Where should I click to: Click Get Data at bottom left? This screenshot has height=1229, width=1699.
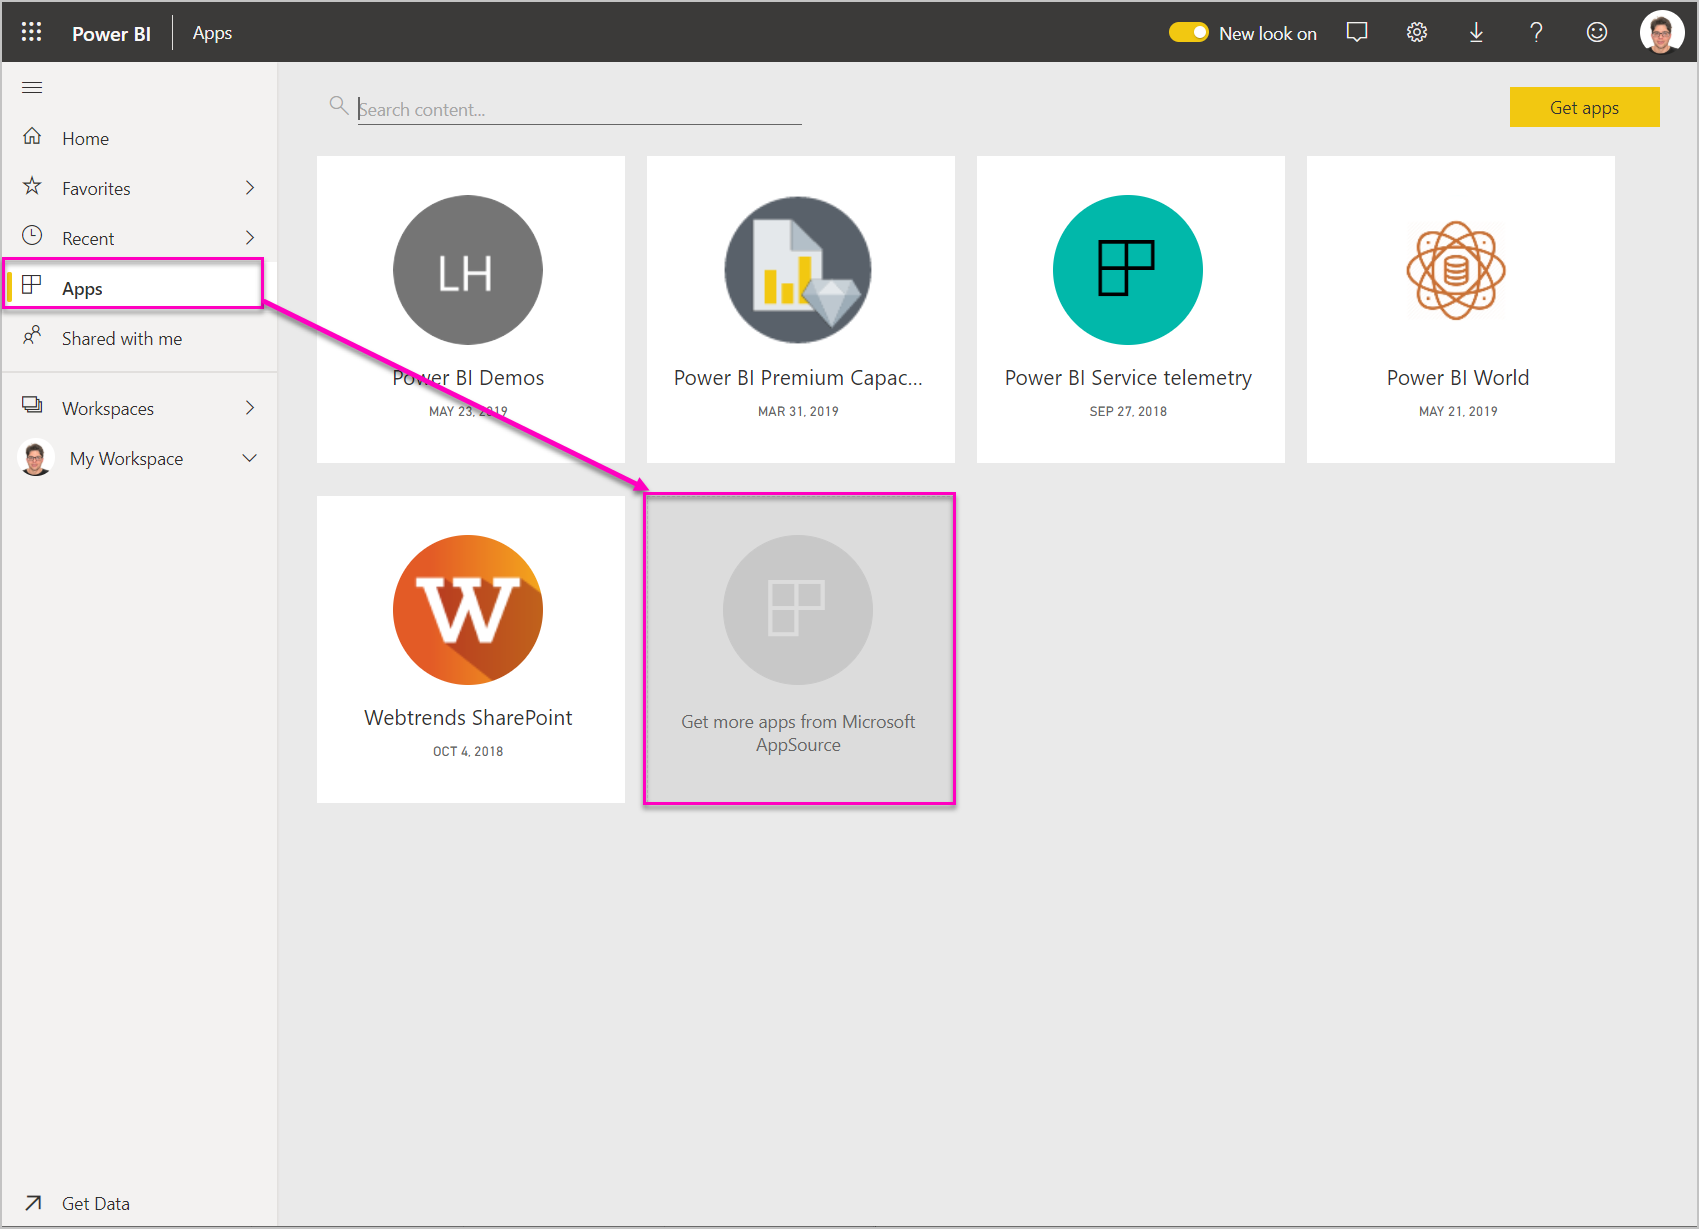[x=96, y=1203]
